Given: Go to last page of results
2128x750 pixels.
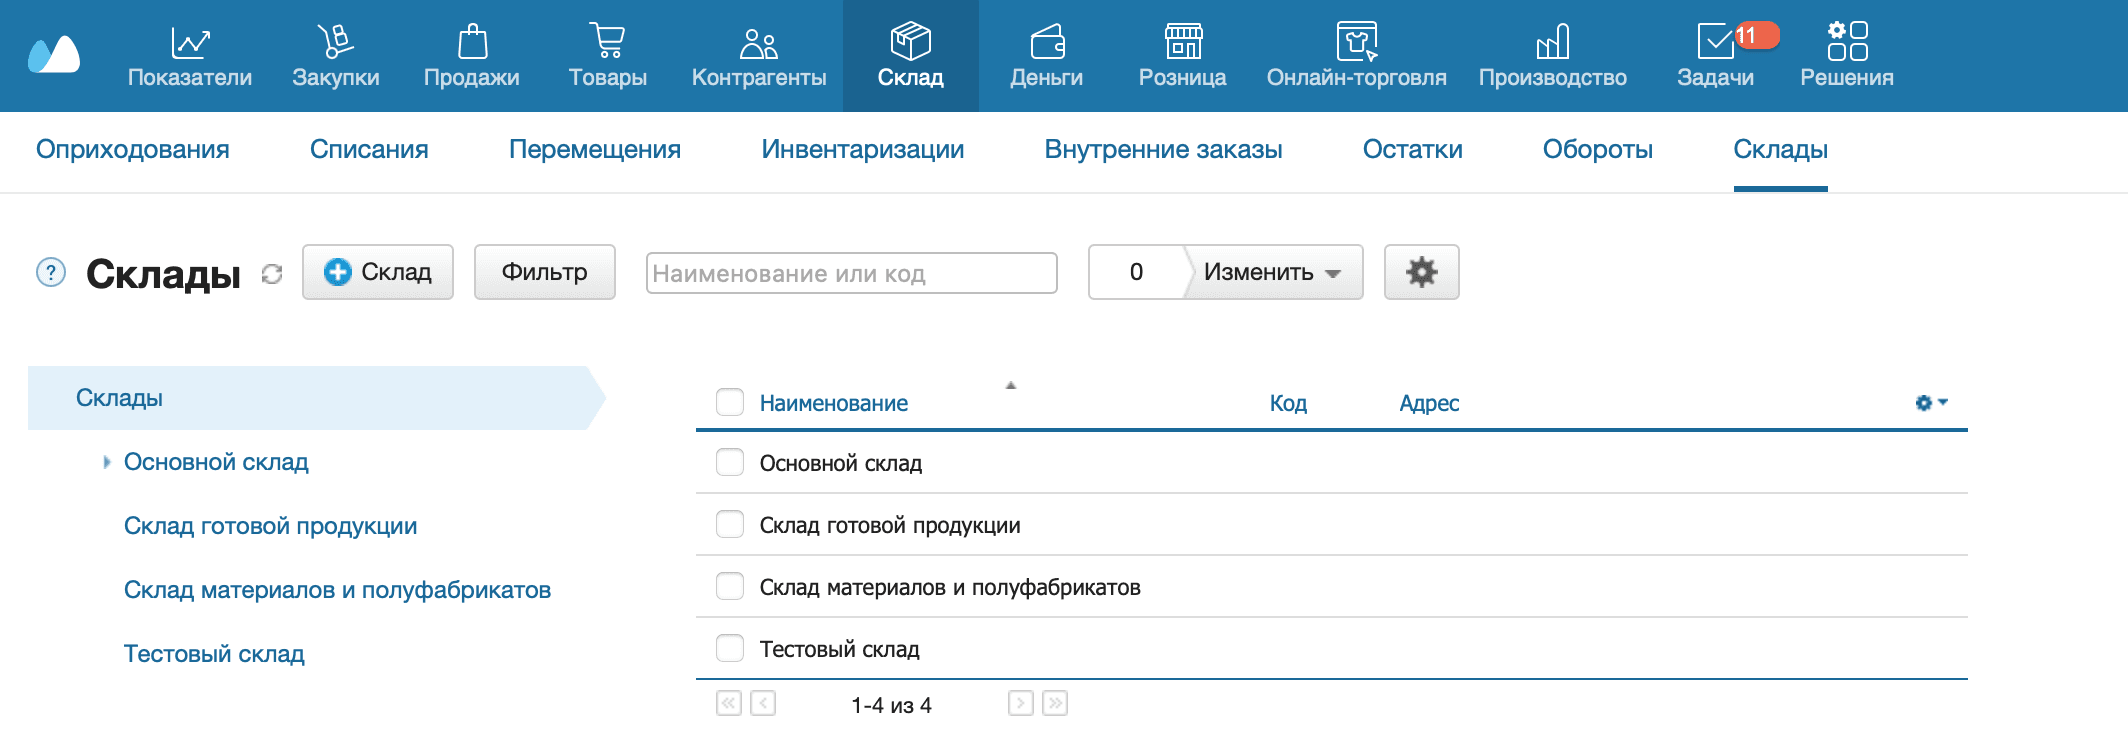Looking at the screenshot, I should [x=1055, y=703].
